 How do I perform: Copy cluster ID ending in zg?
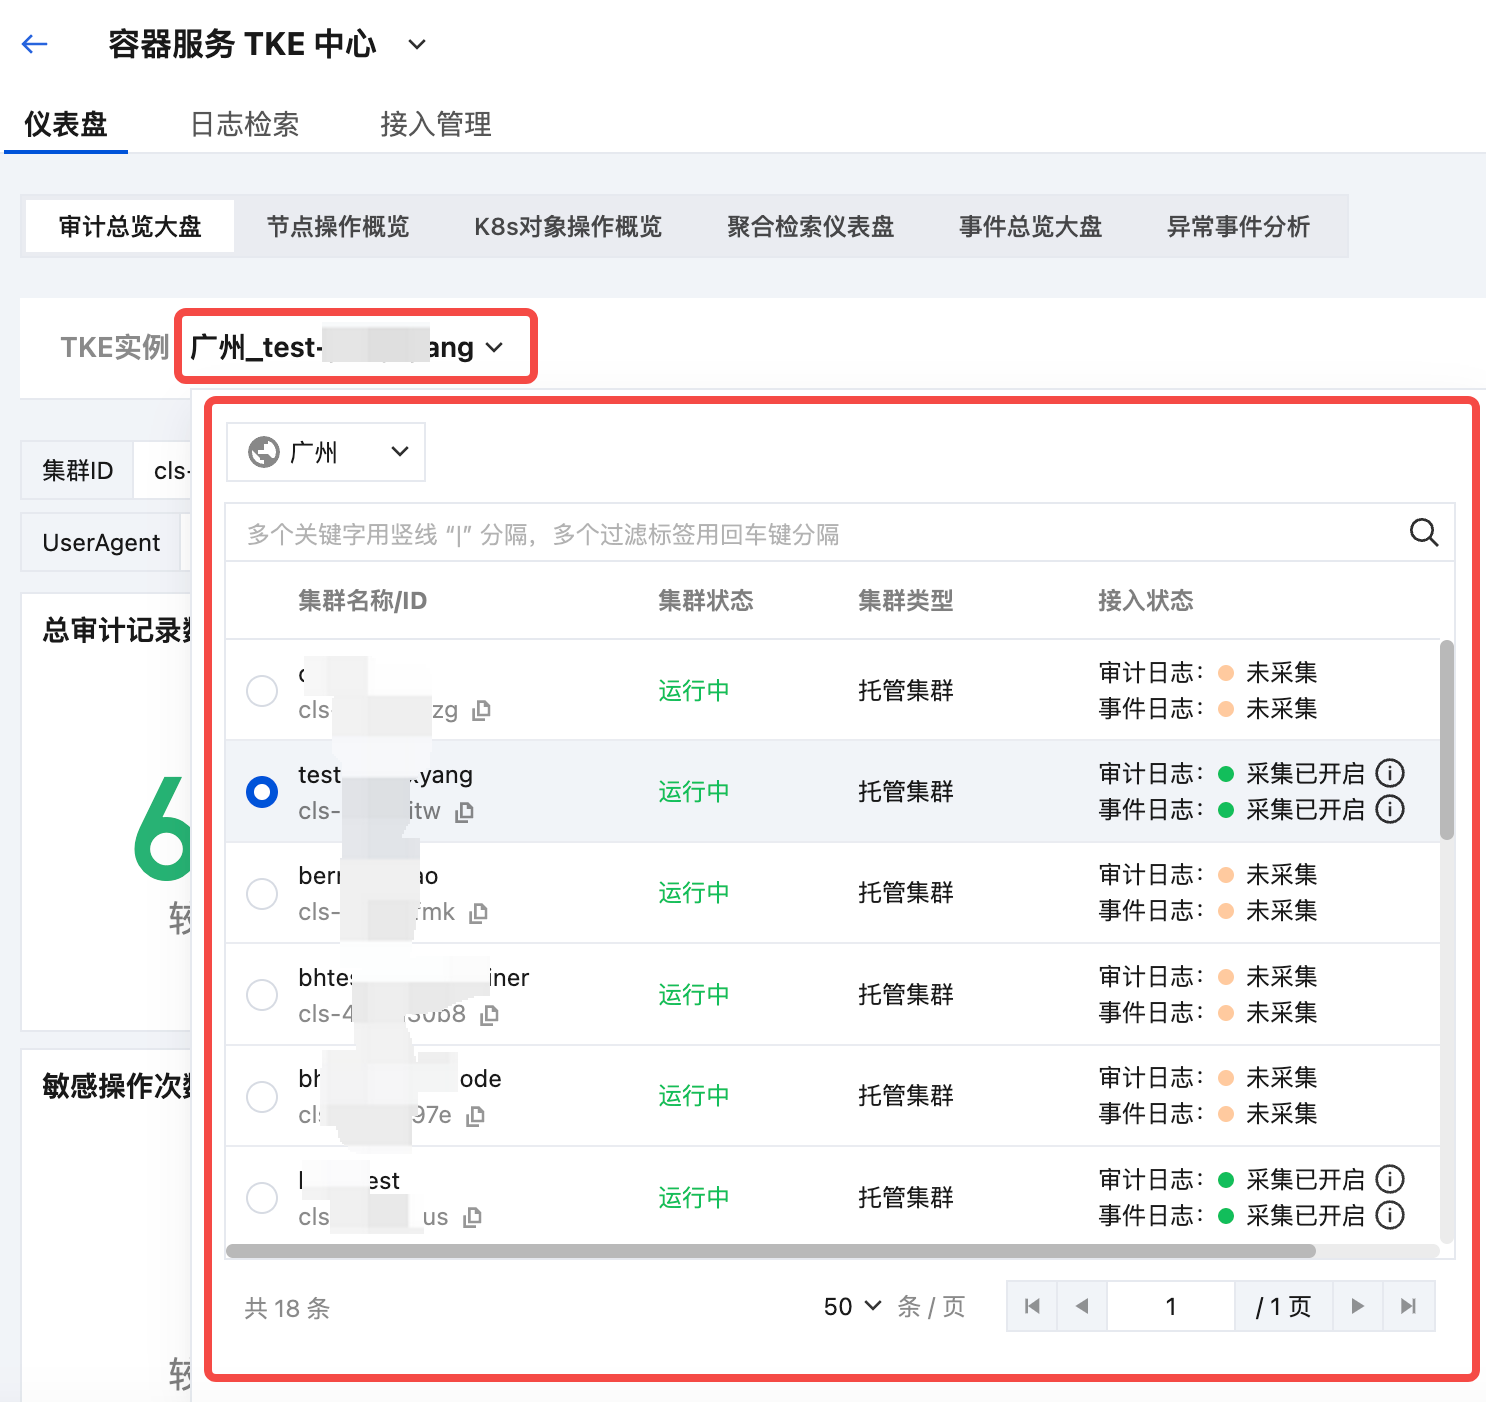click(482, 710)
